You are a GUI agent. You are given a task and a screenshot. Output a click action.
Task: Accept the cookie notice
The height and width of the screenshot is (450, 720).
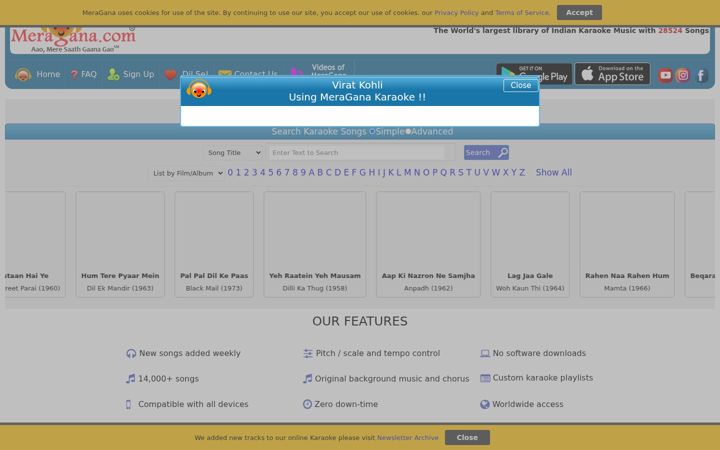579,12
